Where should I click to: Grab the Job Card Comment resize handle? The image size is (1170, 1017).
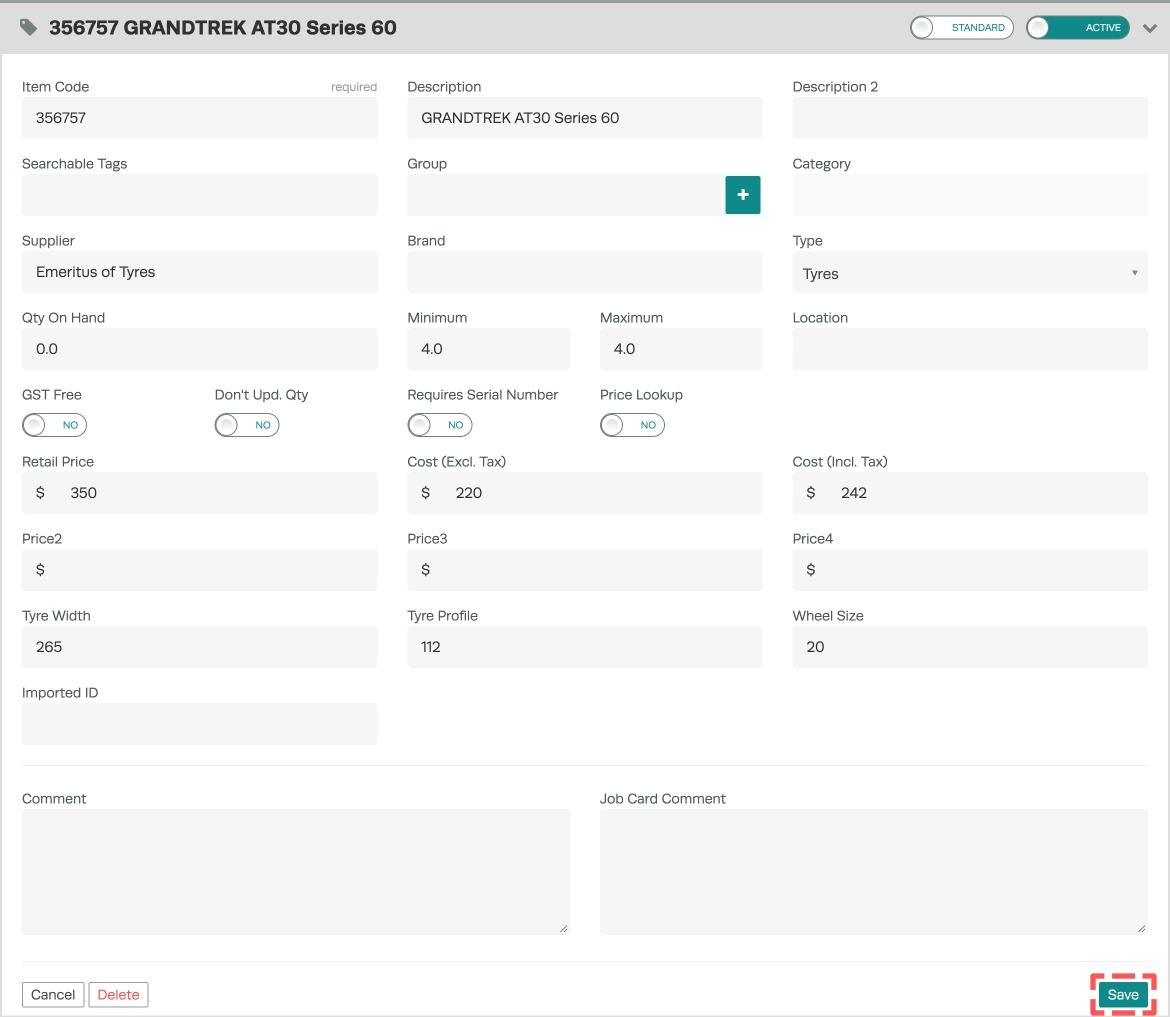click(1142, 929)
